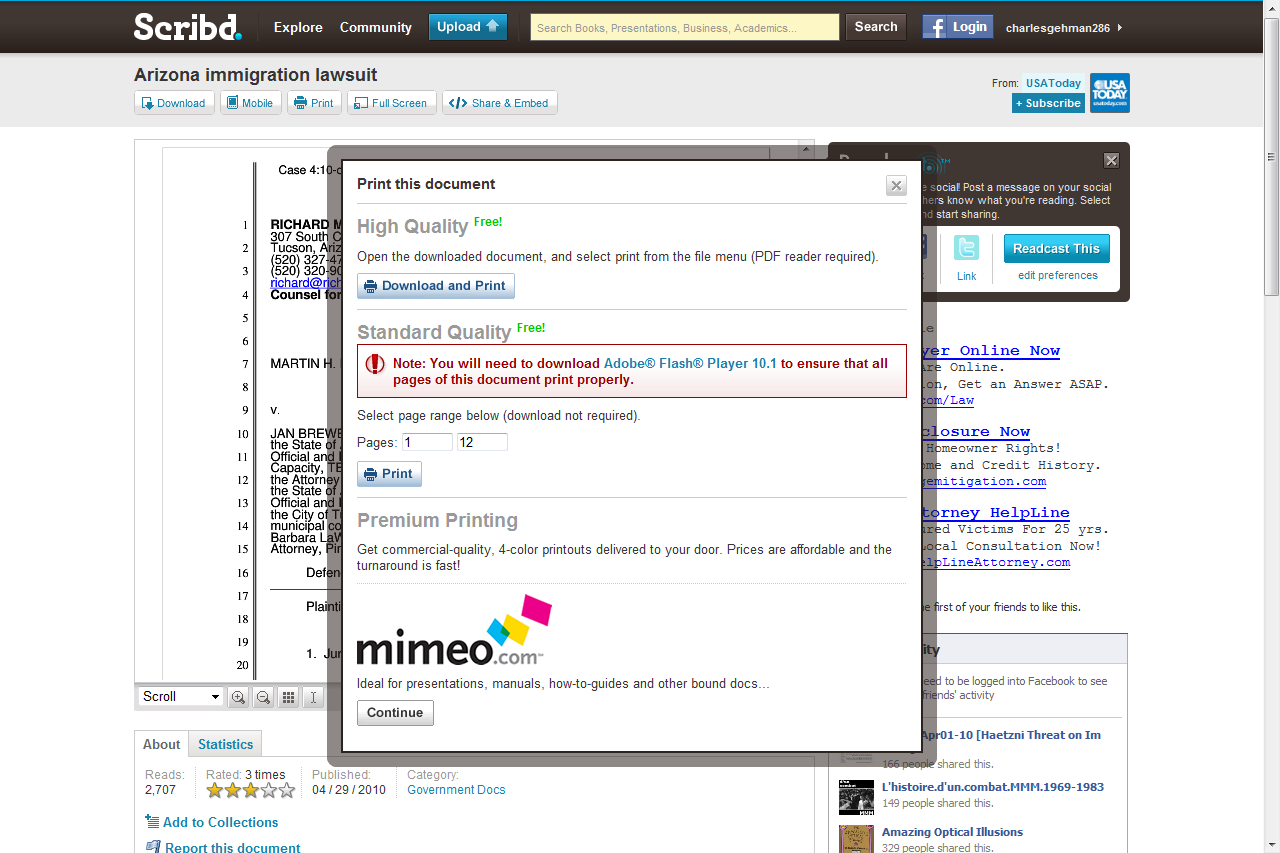Click the Link label under Twitter
Screen dimensions: 1280x853
[x=966, y=276]
